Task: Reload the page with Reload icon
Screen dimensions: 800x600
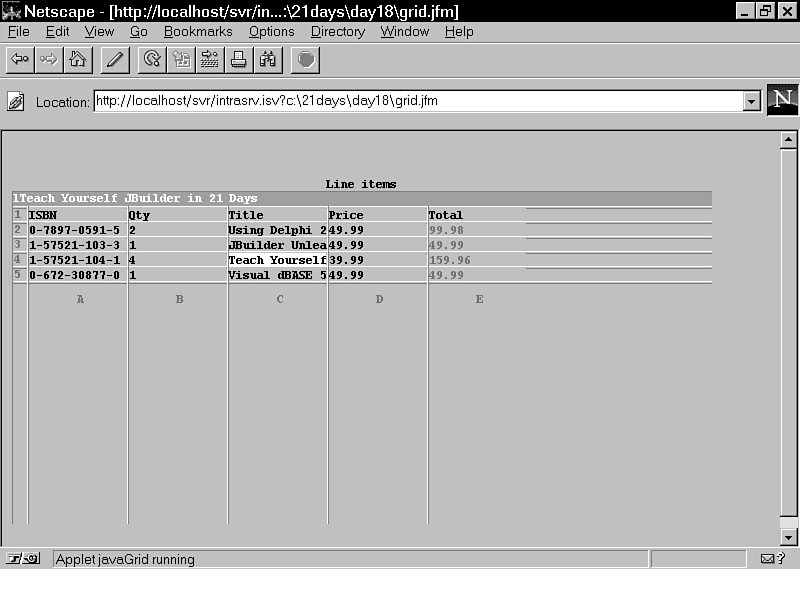Action: (152, 60)
